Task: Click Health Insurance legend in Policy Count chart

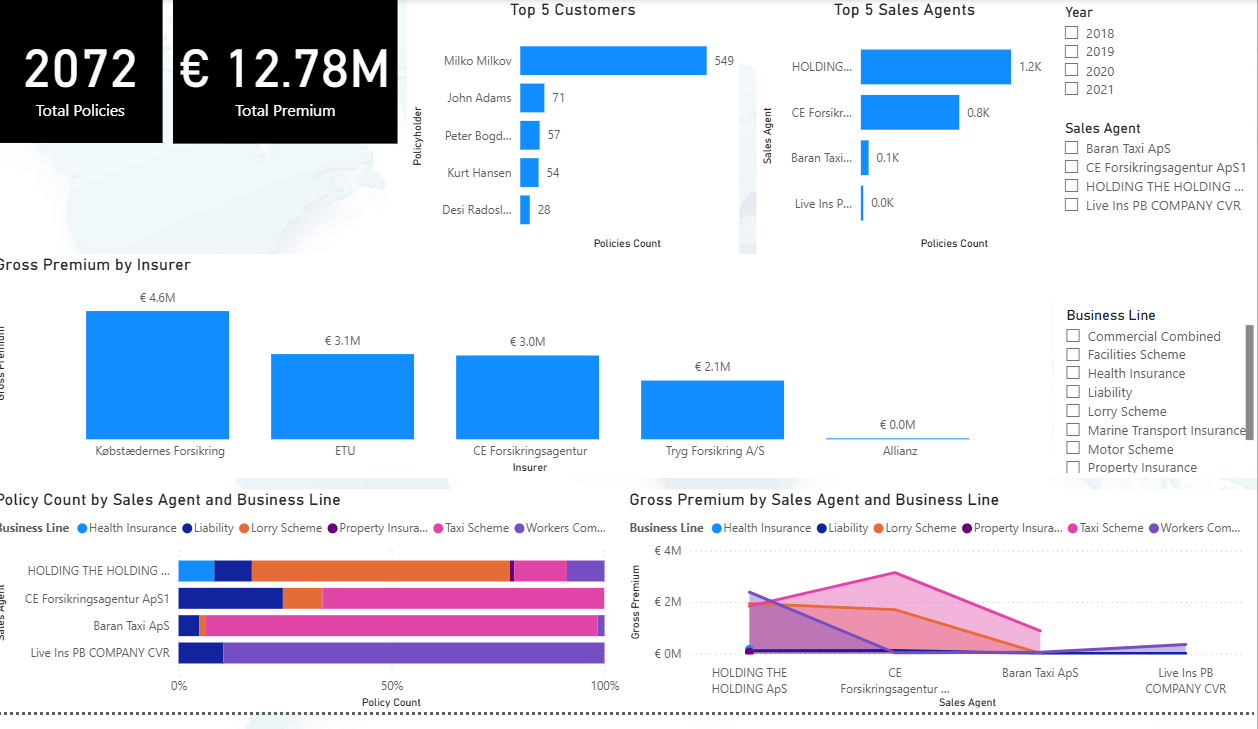Action: click(x=126, y=528)
